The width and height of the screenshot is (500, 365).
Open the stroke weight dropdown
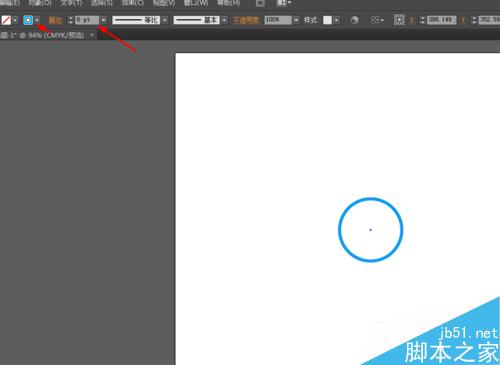pyautogui.click(x=104, y=20)
